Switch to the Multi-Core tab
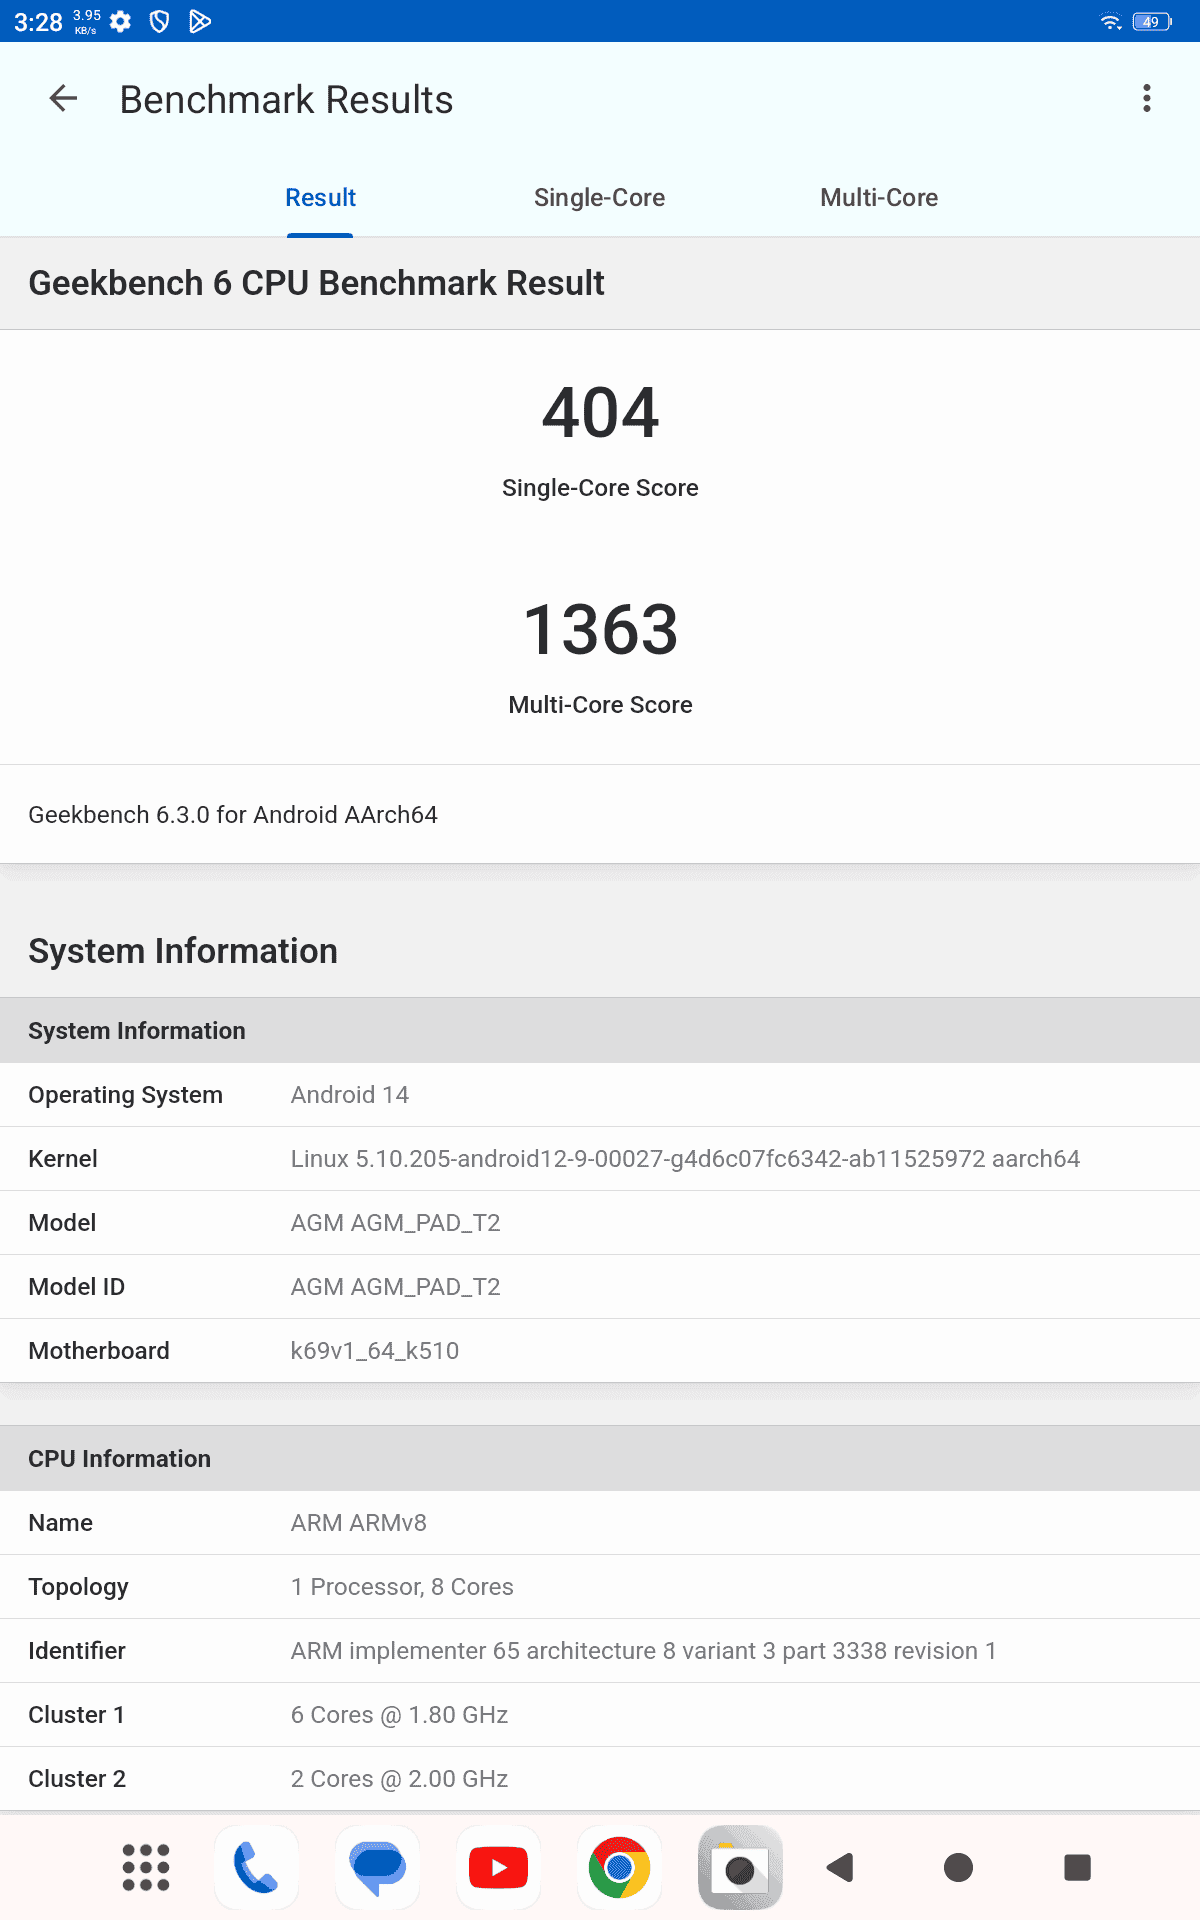This screenshot has height=1920, width=1200. (x=879, y=197)
